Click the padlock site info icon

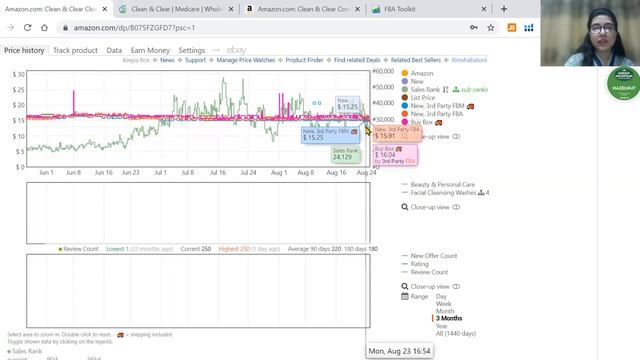tap(65, 28)
